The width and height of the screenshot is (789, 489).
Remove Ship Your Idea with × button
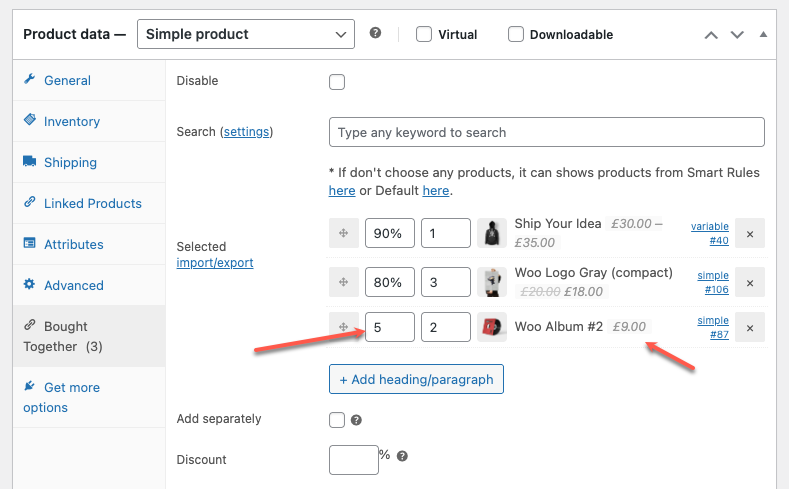coord(750,233)
